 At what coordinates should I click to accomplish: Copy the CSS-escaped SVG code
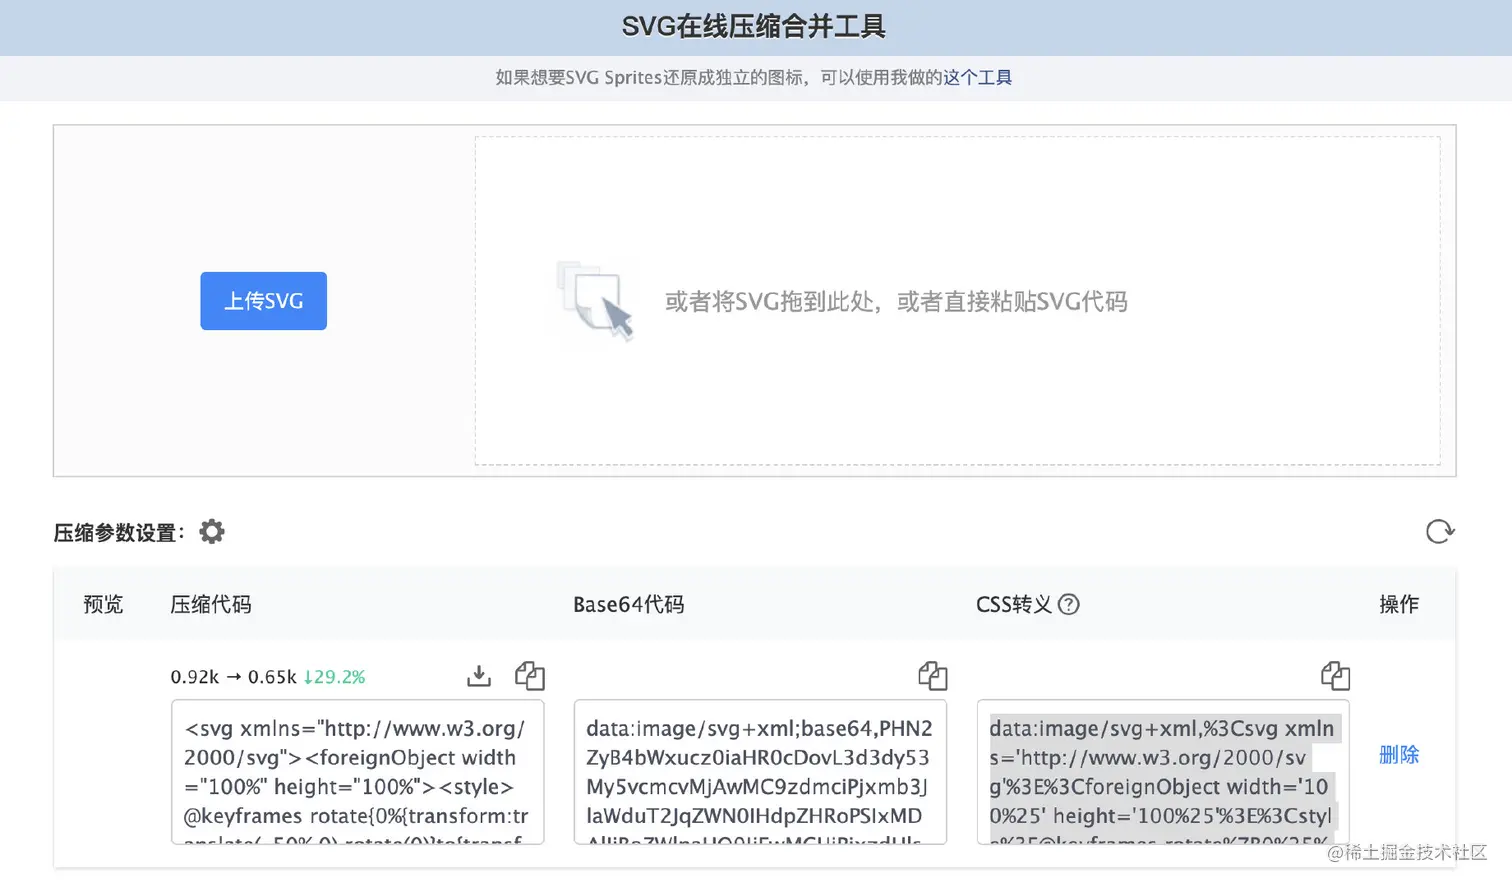1335,676
